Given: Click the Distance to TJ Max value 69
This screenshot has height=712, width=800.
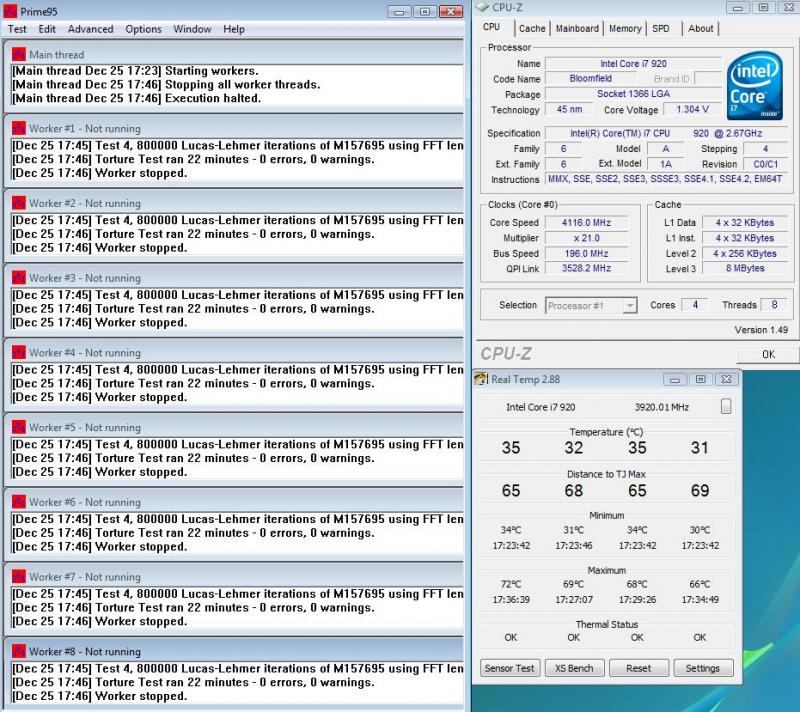Looking at the screenshot, I should [700, 490].
